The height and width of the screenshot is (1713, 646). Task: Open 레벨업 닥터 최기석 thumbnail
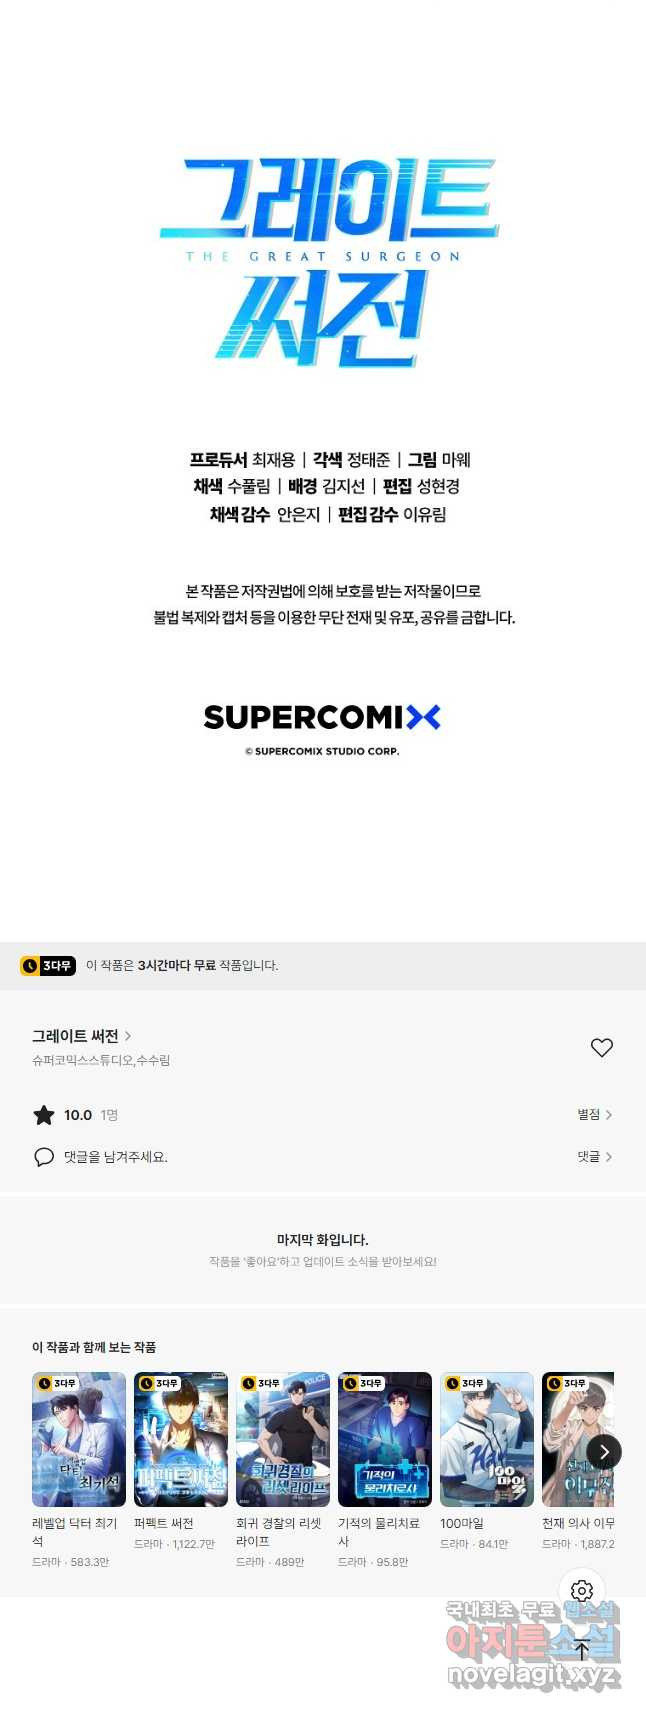[x=79, y=1439]
